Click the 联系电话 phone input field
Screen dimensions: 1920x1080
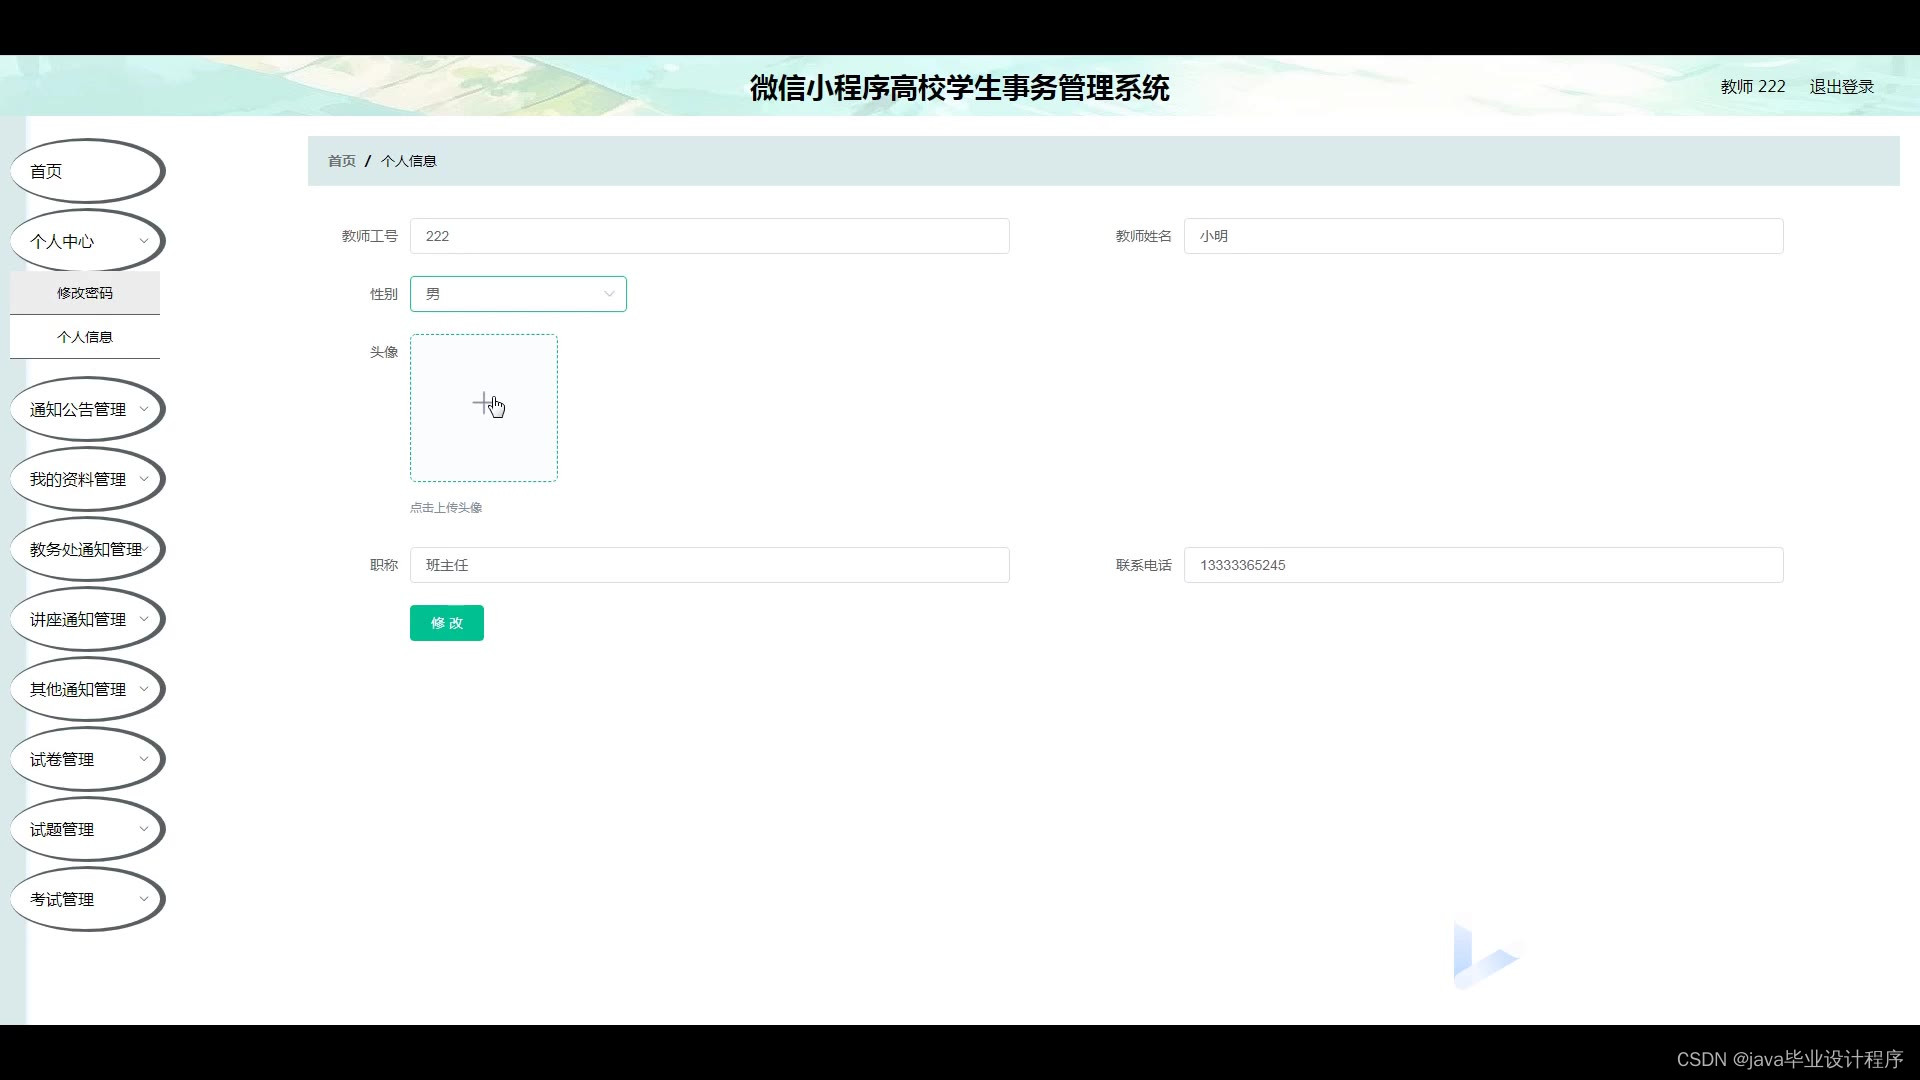coord(1483,564)
